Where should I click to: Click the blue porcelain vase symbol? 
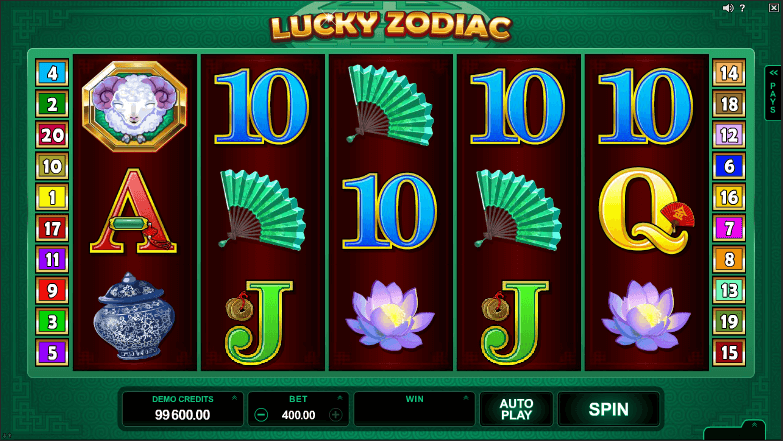click(134, 316)
